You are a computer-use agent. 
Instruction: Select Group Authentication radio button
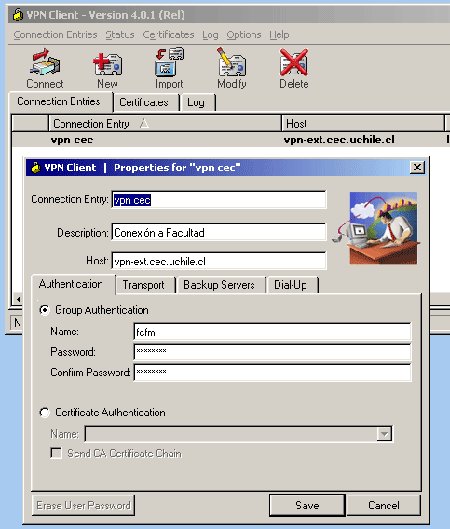tap(45, 310)
